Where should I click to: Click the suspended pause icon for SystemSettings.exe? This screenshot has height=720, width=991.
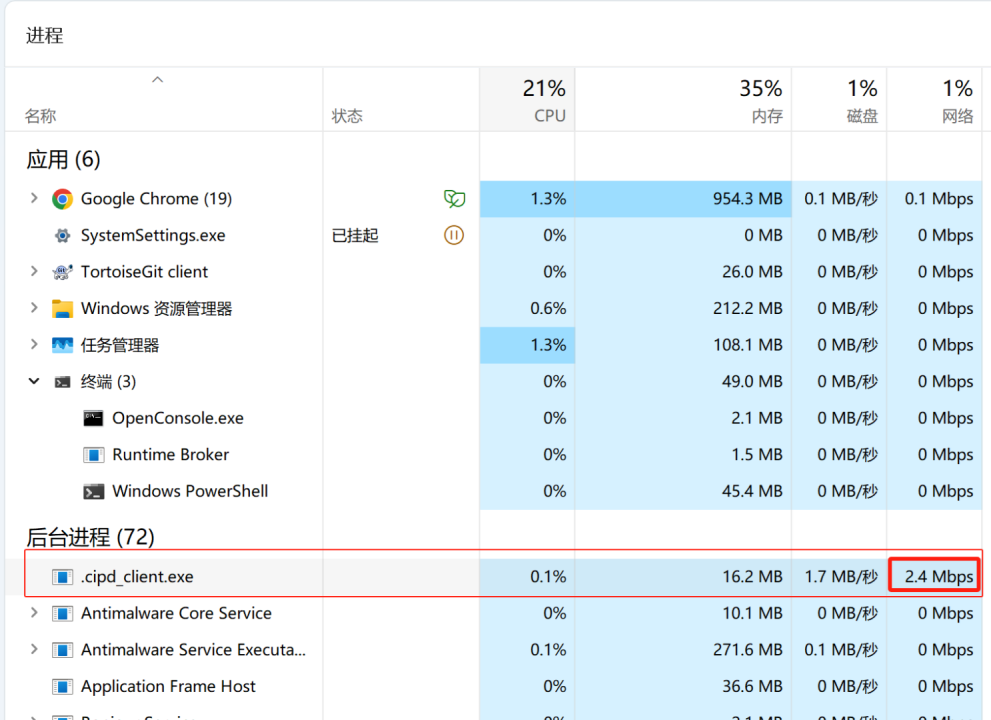[454, 235]
